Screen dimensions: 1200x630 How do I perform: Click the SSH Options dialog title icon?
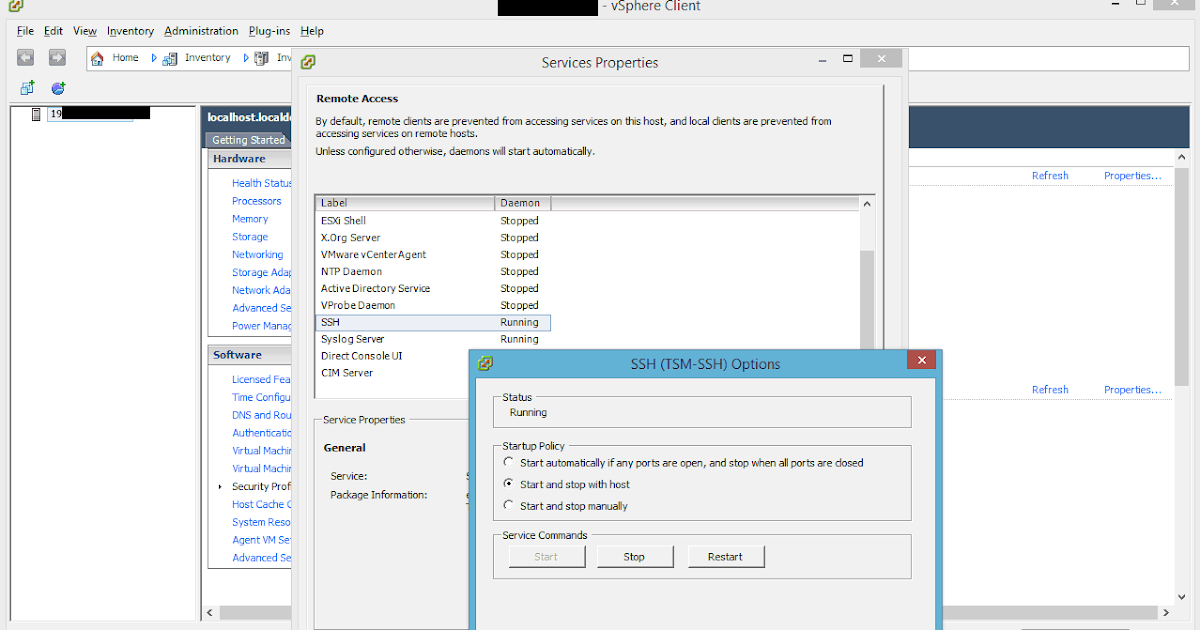486,363
